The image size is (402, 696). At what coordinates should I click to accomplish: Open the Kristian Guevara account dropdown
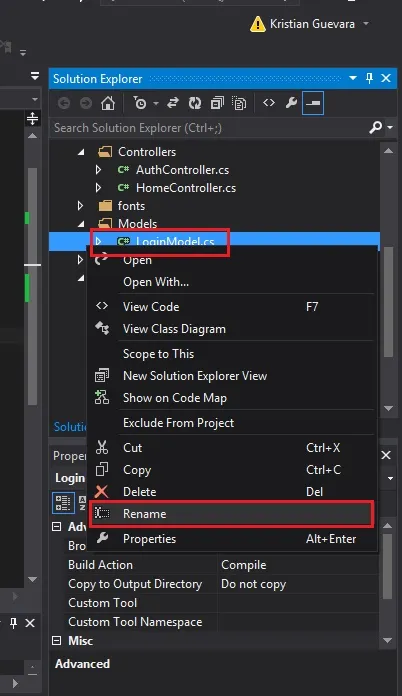[x=366, y=24]
